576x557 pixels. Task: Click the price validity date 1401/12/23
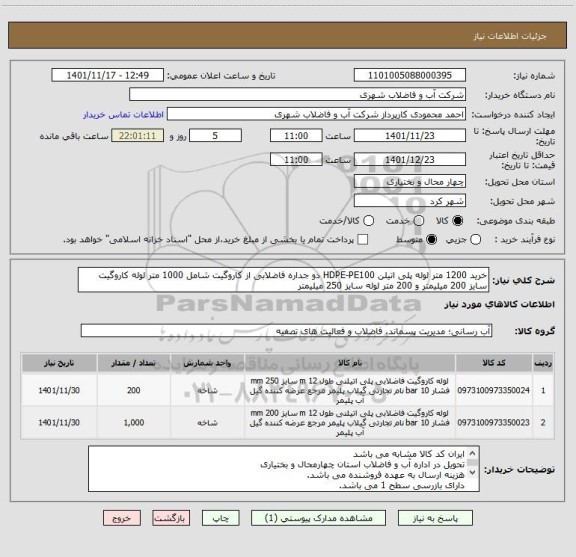pos(410,159)
